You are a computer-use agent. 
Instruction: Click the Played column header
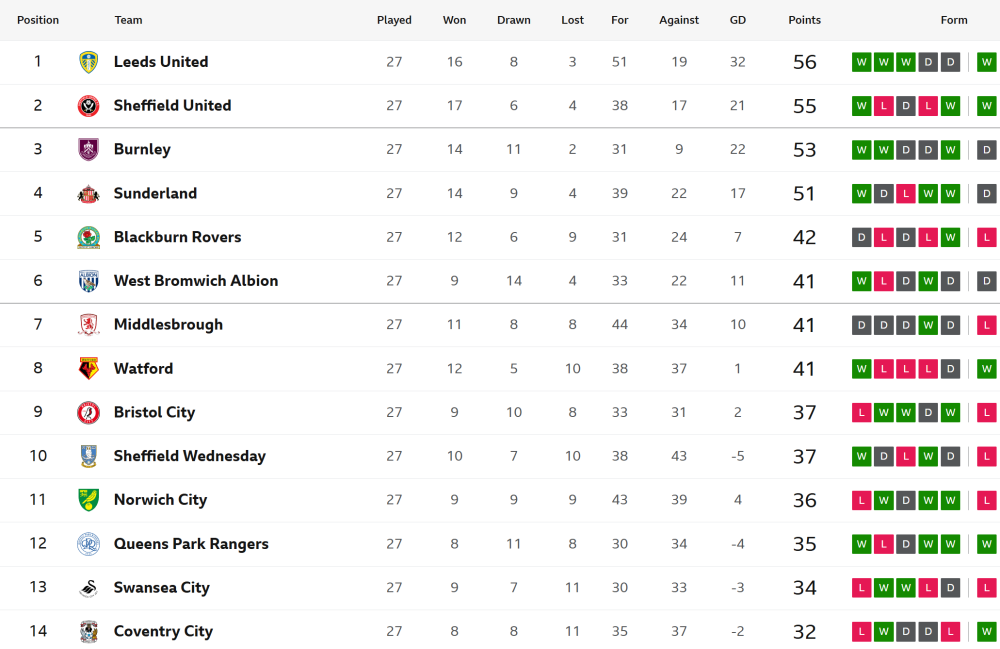[x=394, y=20]
